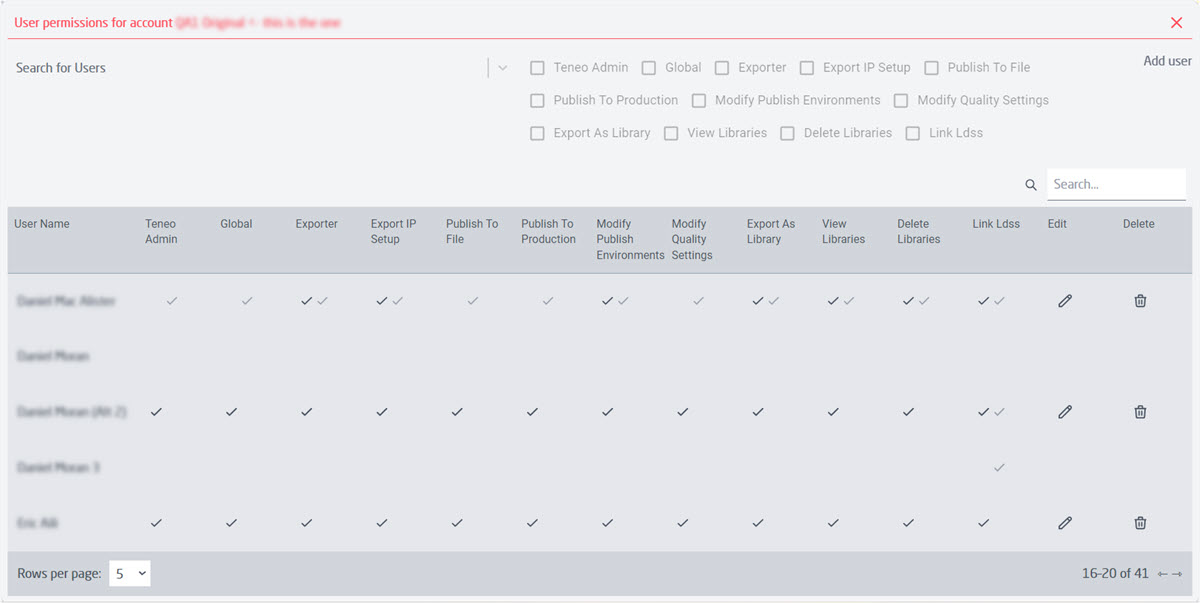Click the trash icon in the last user row
The image size is (1200, 603).
1140,523
